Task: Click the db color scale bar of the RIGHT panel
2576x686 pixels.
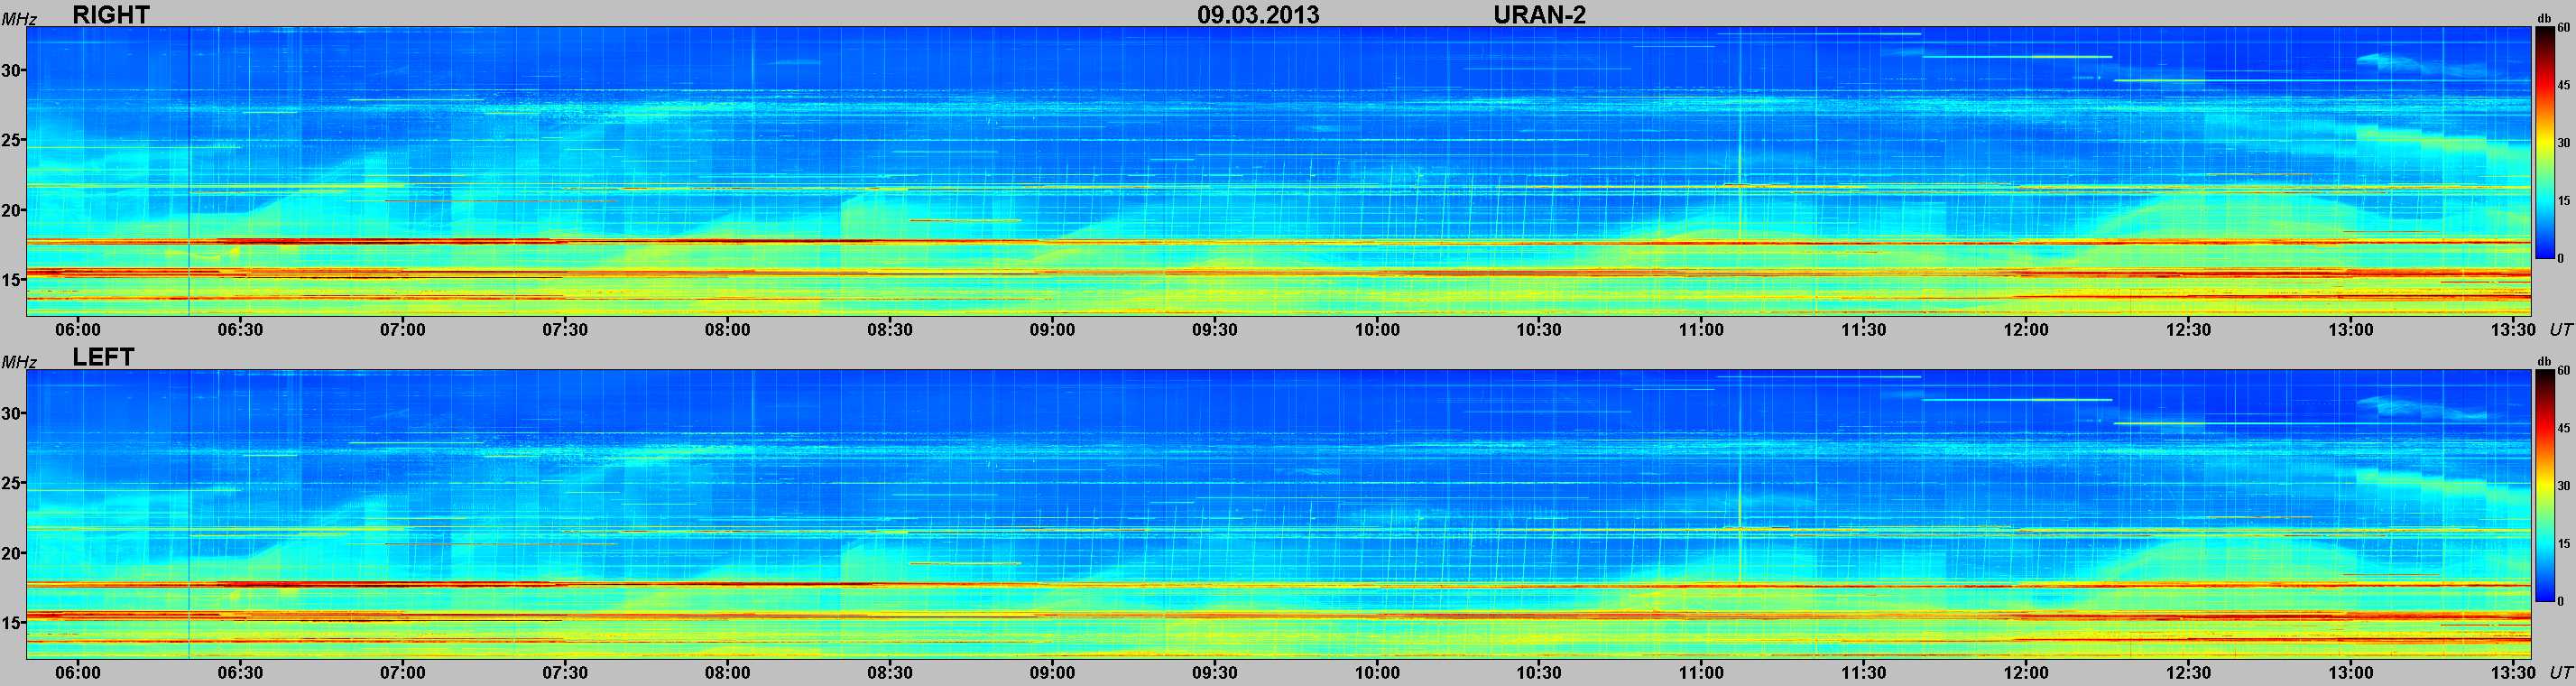Action: (2544, 143)
